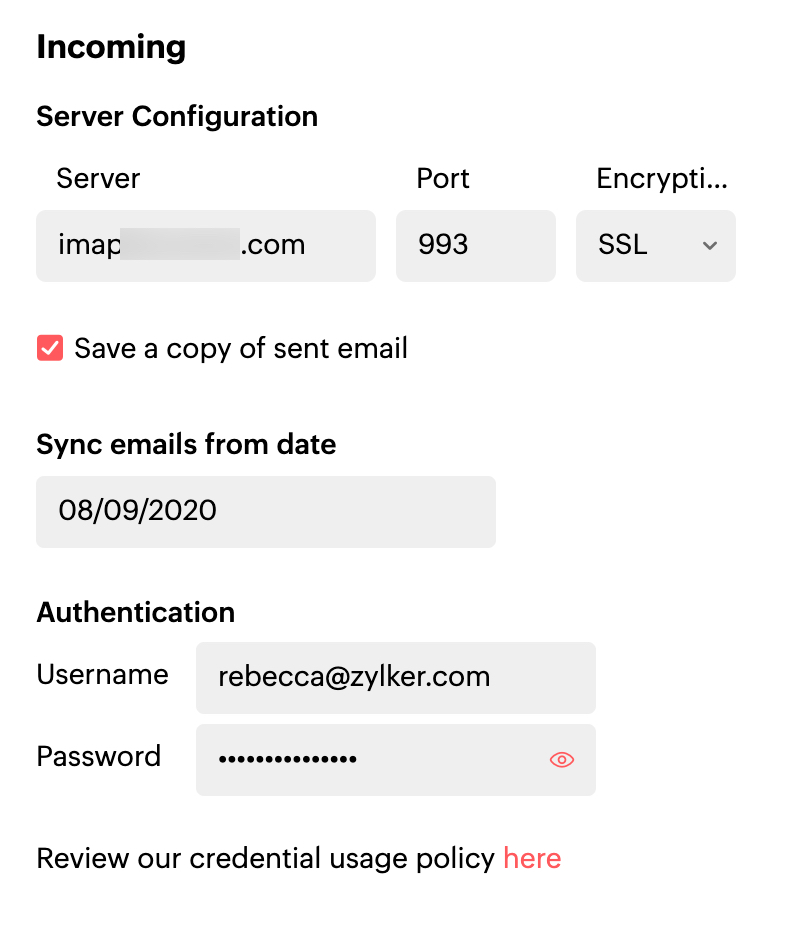Reveal the password with the eye icon
This screenshot has width=786, height=950.
562,760
